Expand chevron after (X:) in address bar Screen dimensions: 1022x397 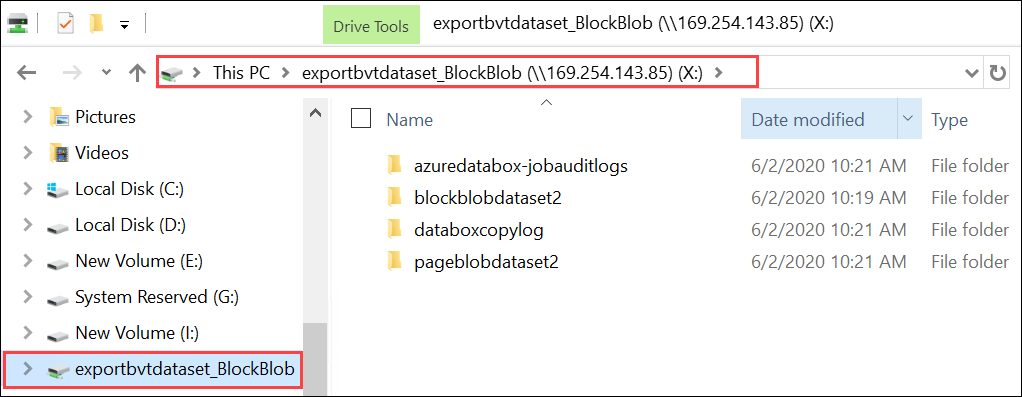[719, 73]
